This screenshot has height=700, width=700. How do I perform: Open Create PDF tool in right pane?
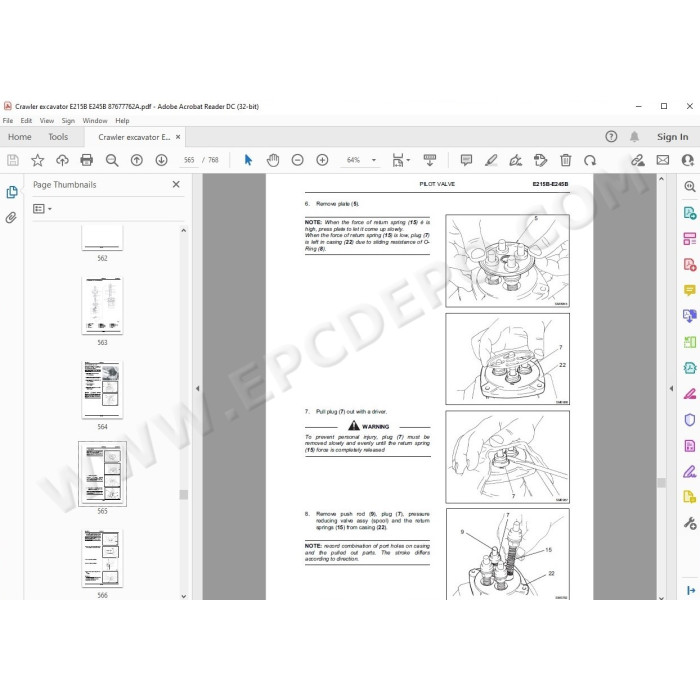pos(690,264)
